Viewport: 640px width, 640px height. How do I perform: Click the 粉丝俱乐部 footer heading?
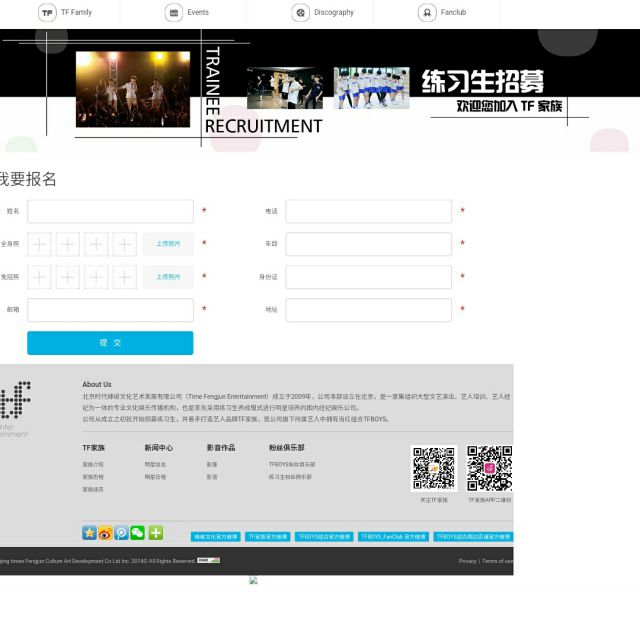(x=287, y=448)
